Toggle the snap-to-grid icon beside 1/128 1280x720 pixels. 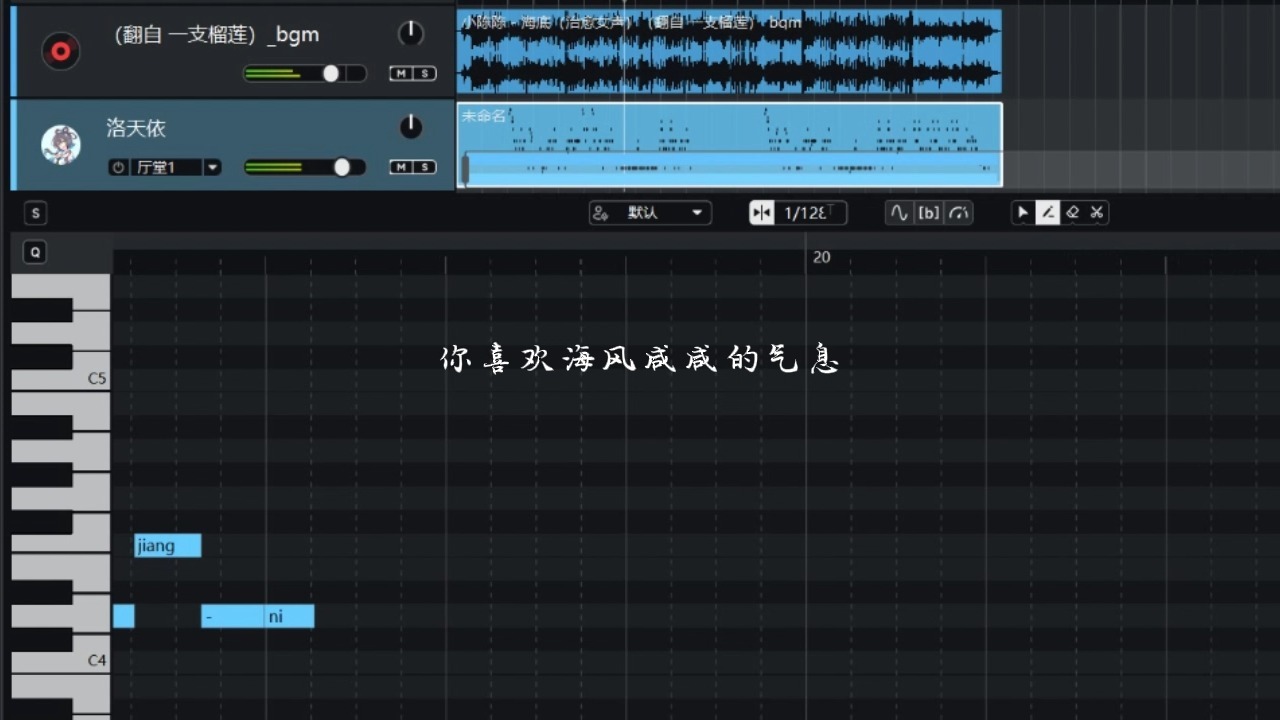click(x=762, y=212)
